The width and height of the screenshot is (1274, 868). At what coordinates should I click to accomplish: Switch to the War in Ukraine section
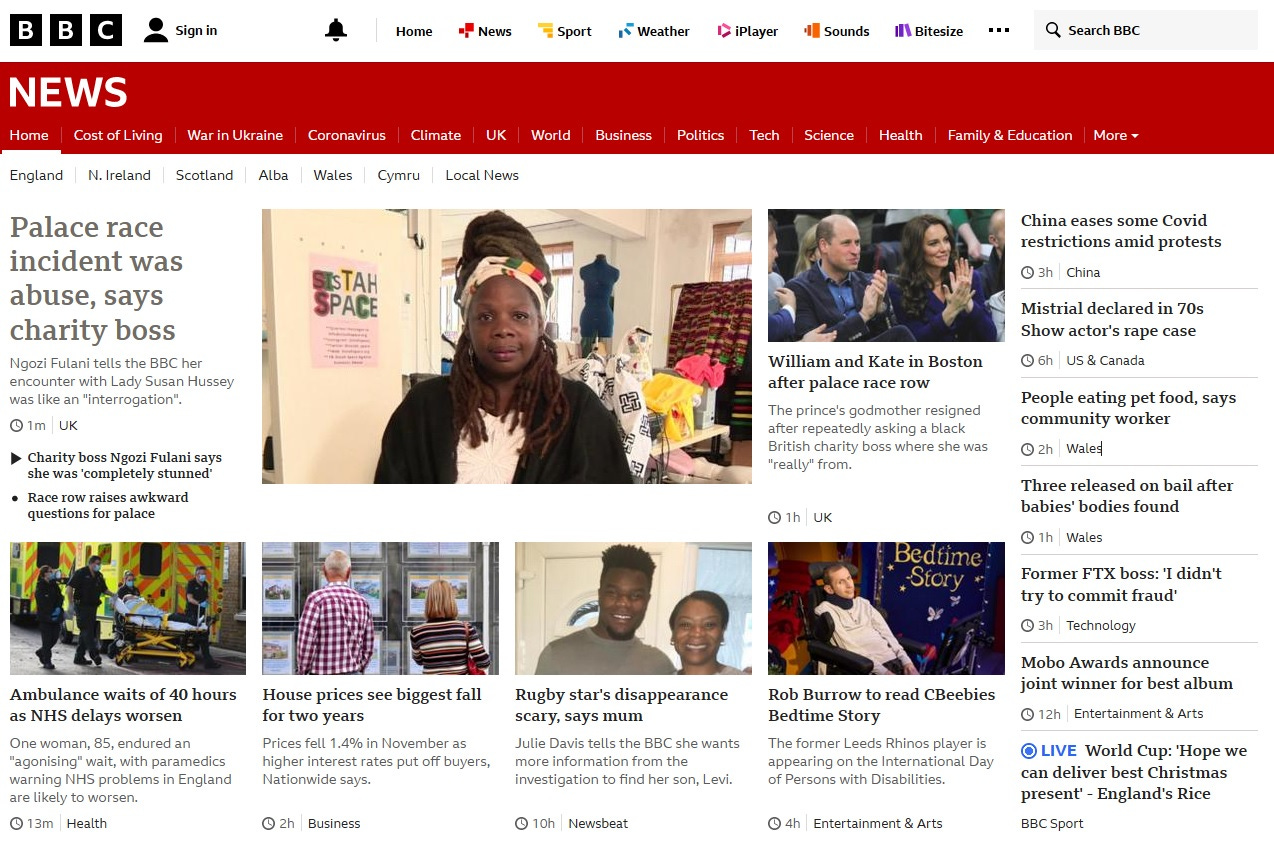click(x=235, y=135)
